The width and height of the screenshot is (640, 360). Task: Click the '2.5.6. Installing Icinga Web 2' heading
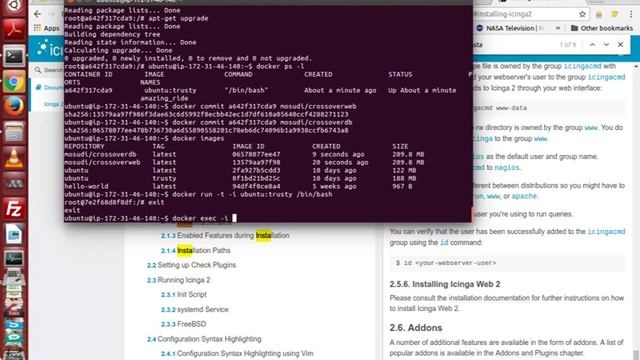pos(445,284)
